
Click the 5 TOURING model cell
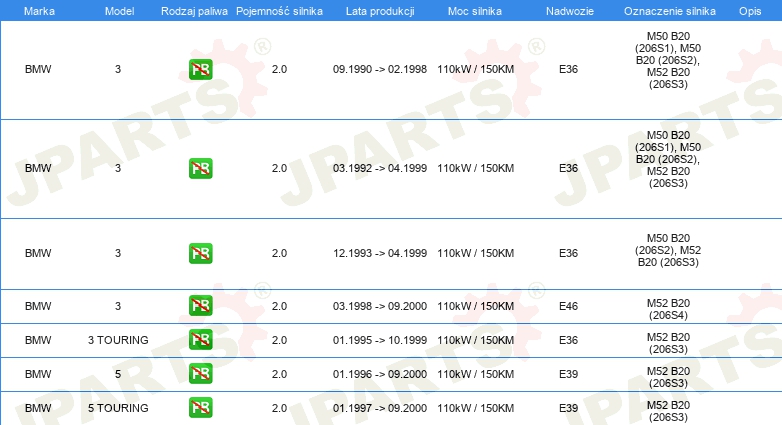click(x=118, y=408)
